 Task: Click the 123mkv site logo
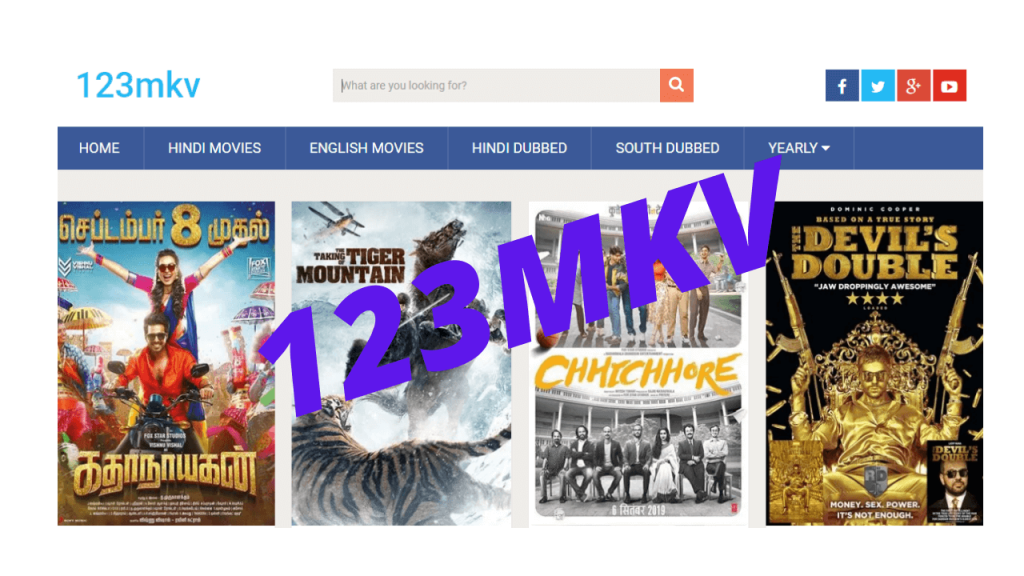(138, 86)
